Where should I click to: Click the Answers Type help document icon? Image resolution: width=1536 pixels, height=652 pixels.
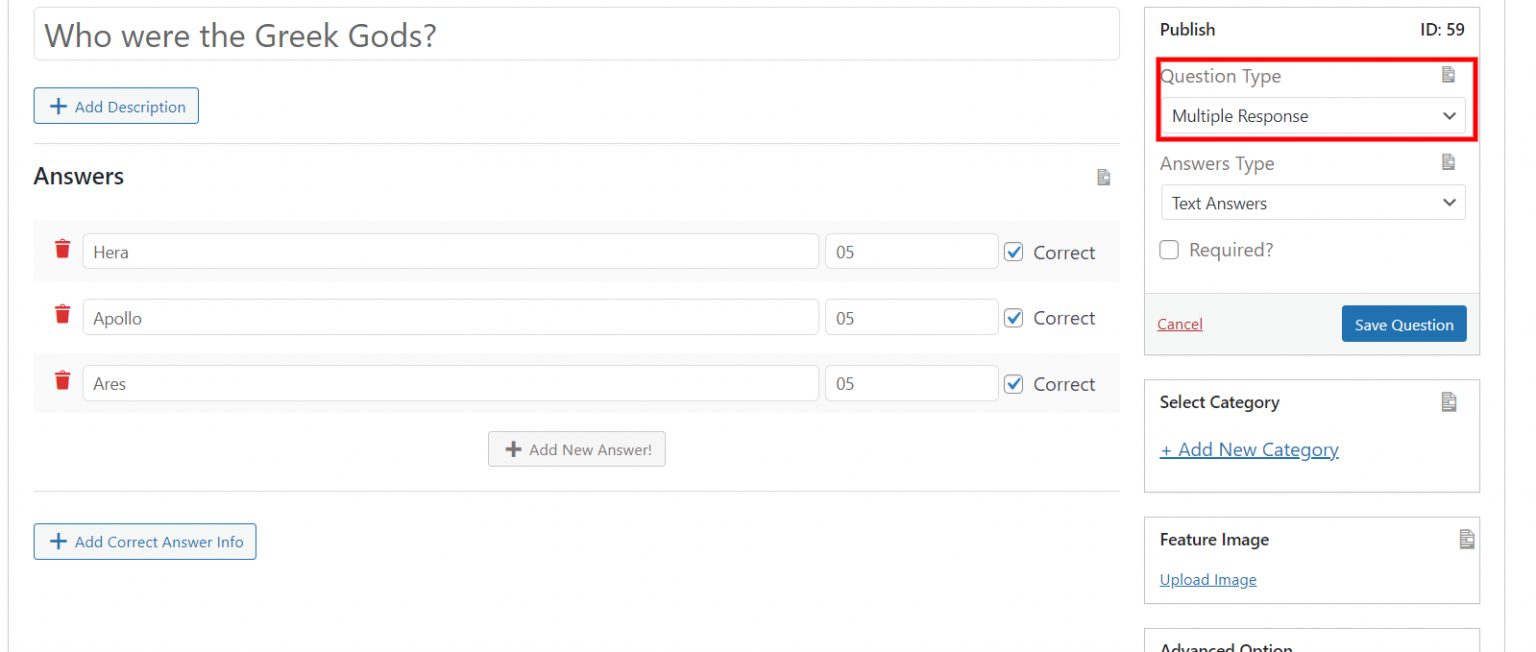pos(1448,162)
